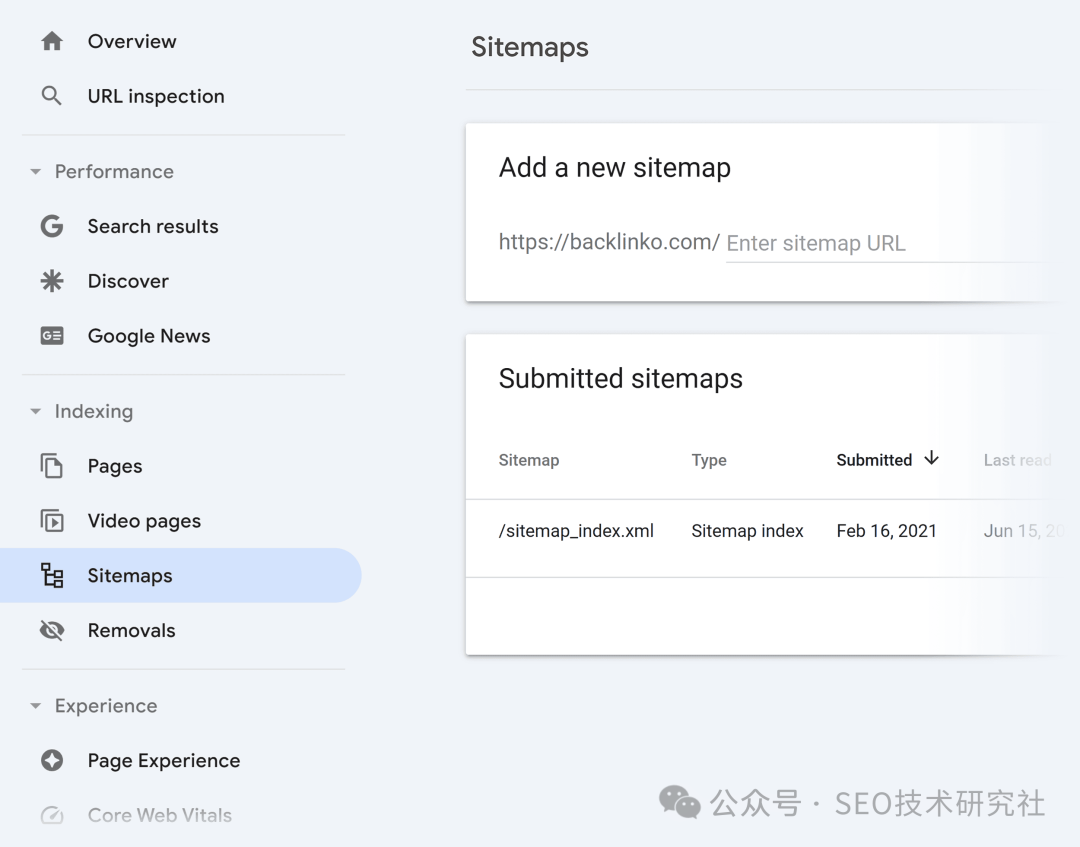Click the Page Experience icon

pyautogui.click(x=52, y=761)
